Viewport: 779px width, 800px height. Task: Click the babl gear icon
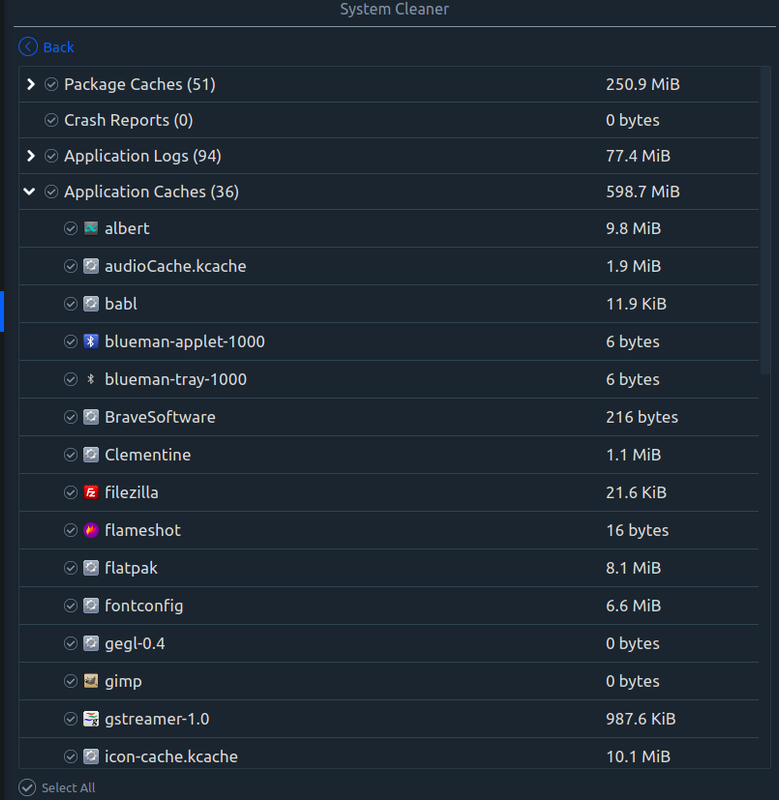click(x=91, y=304)
